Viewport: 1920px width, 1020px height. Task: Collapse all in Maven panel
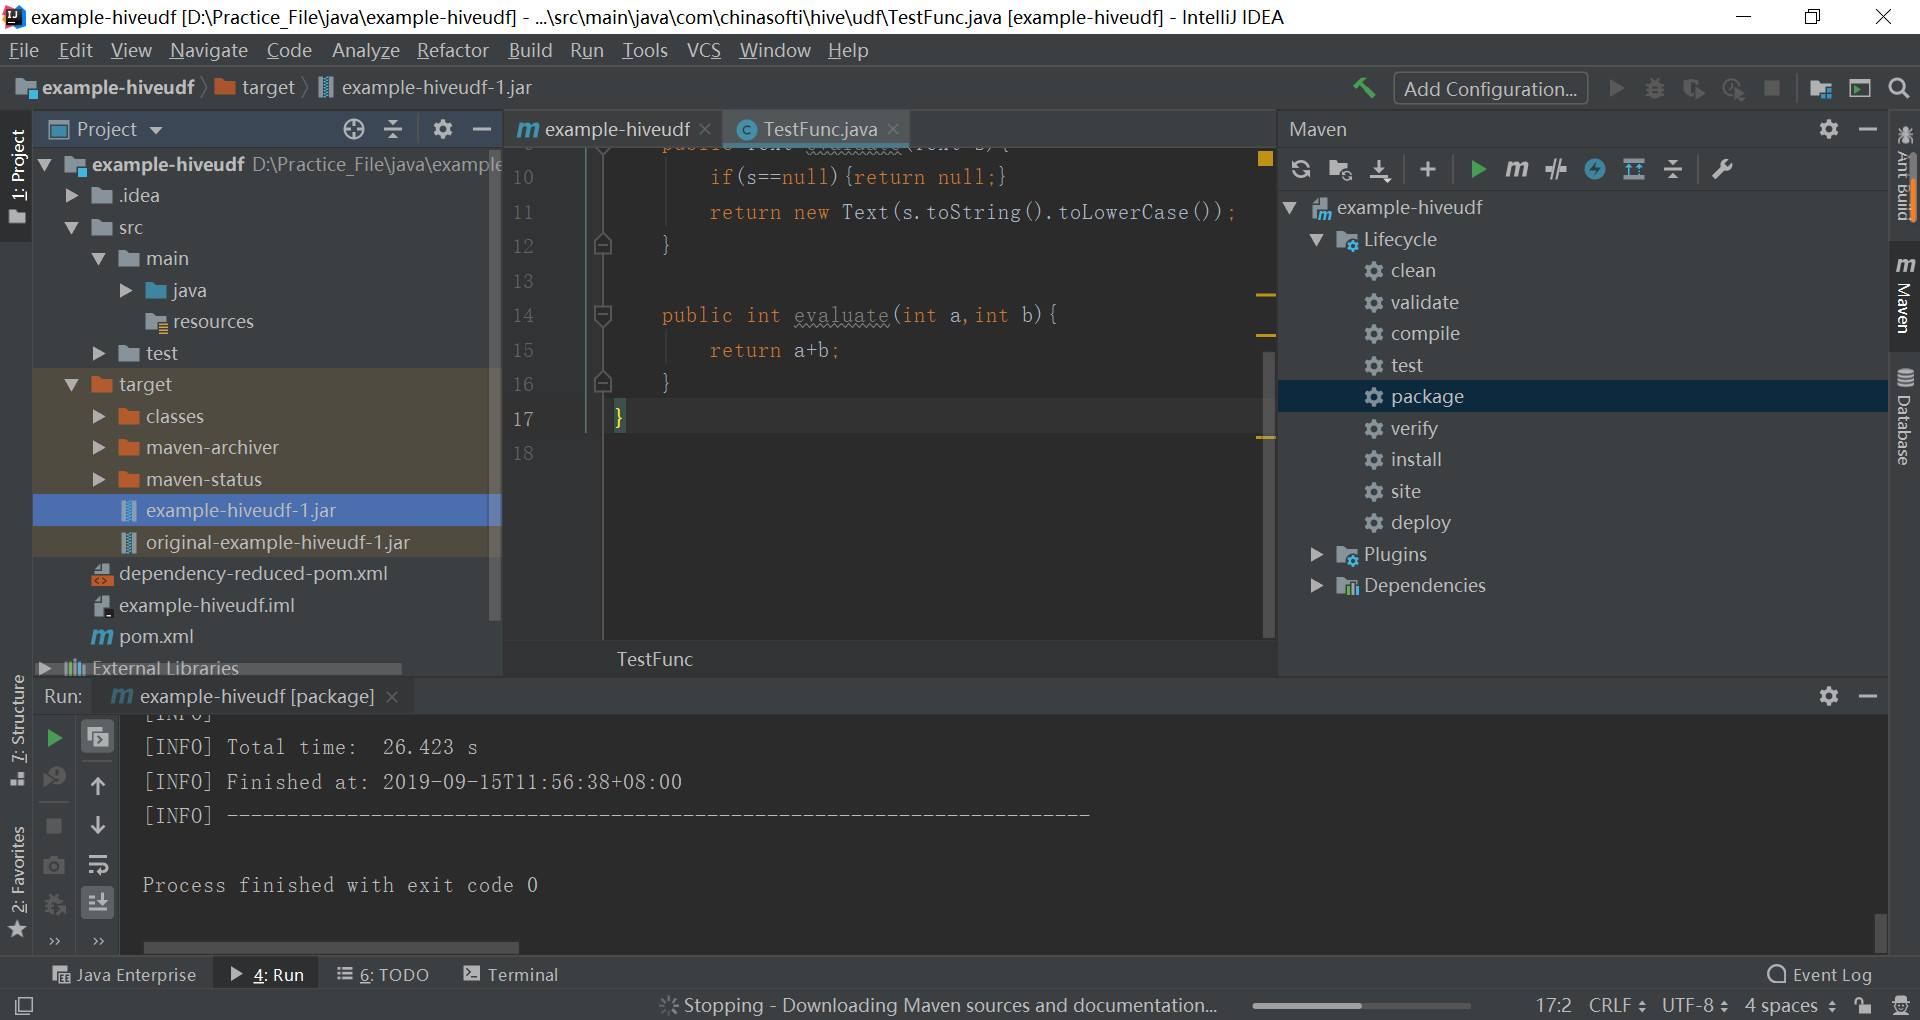coord(1673,169)
